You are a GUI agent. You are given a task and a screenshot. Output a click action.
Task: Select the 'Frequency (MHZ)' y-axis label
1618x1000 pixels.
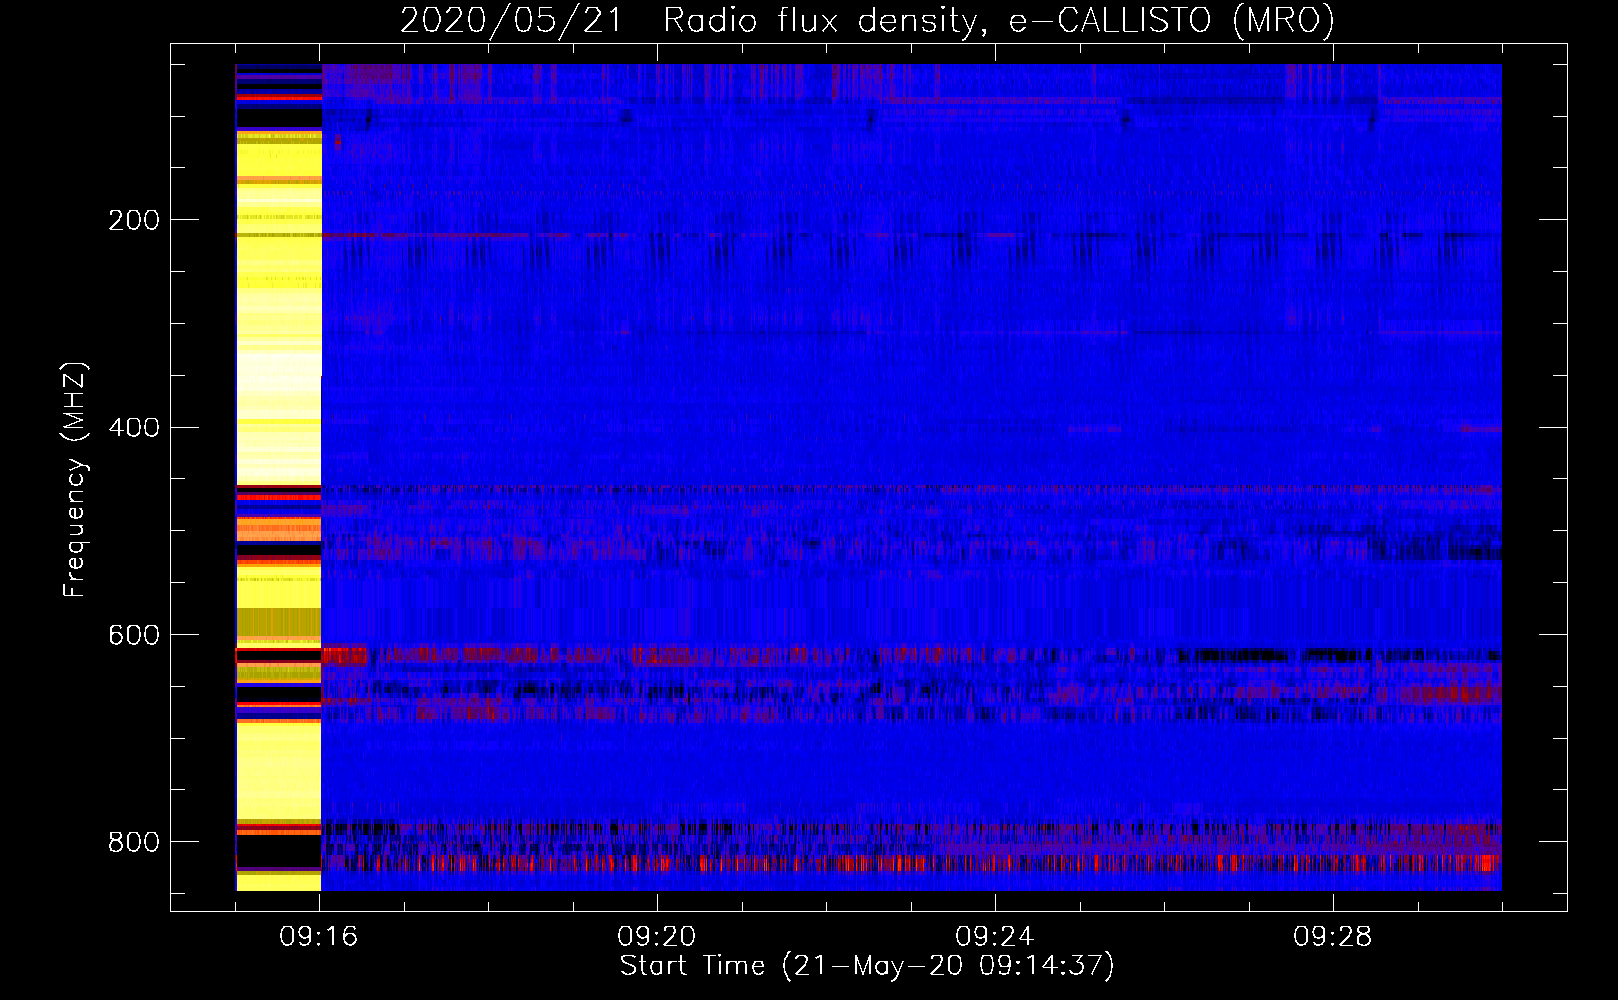point(74,479)
